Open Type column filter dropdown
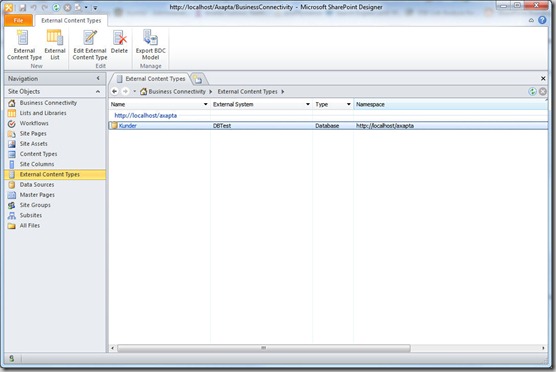This screenshot has height=372, width=556. (349, 104)
